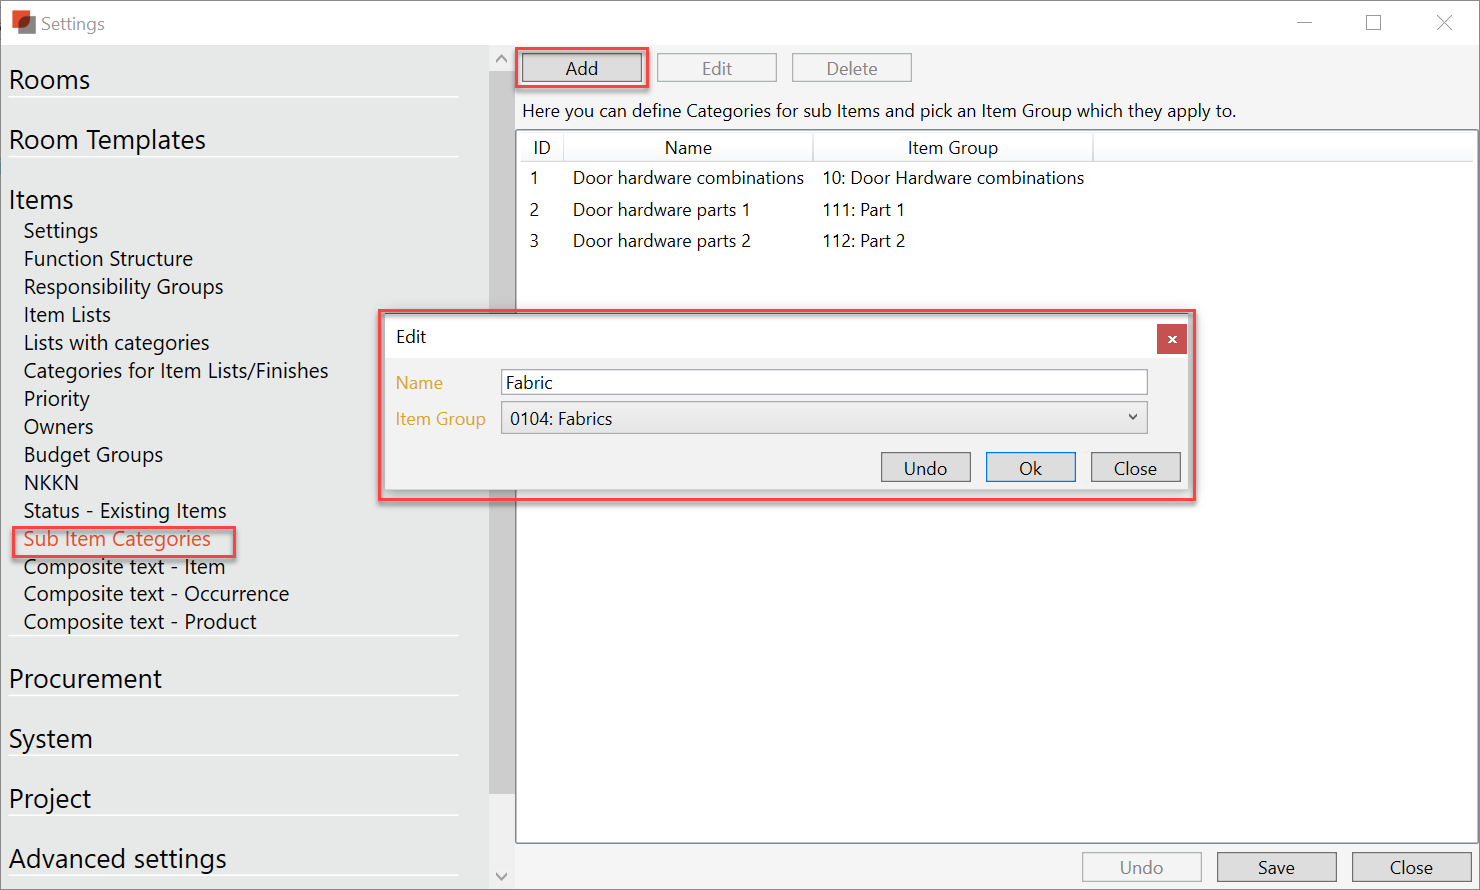Open the Advanced settings section

click(118, 859)
